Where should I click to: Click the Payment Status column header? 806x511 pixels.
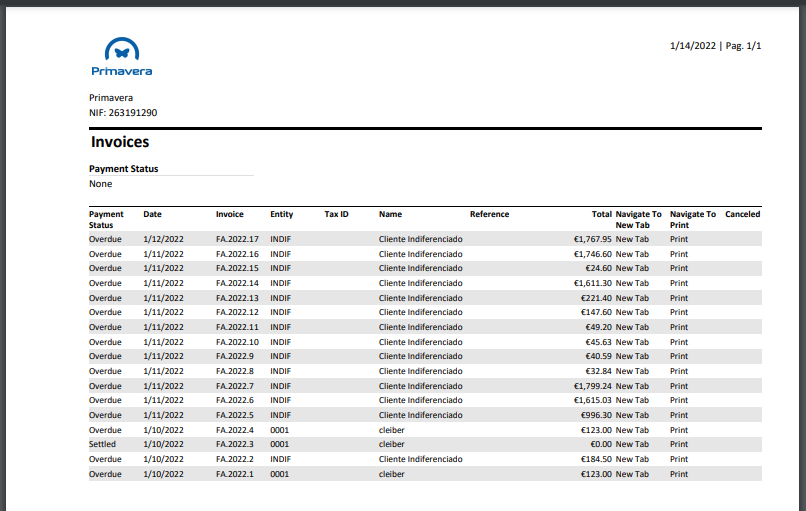pyautogui.click(x=106, y=220)
